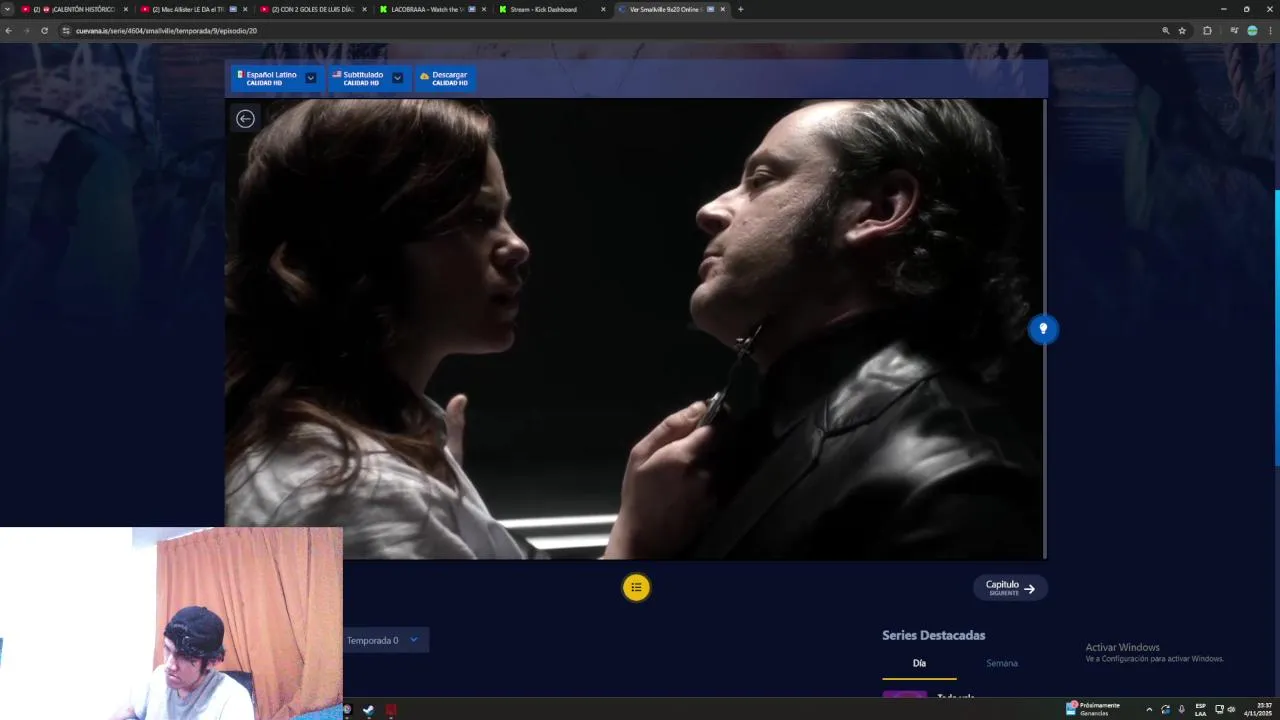Open the browser extensions puzzle icon
Image resolution: width=1280 pixels, height=720 pixels.
tap(1207, 31)
